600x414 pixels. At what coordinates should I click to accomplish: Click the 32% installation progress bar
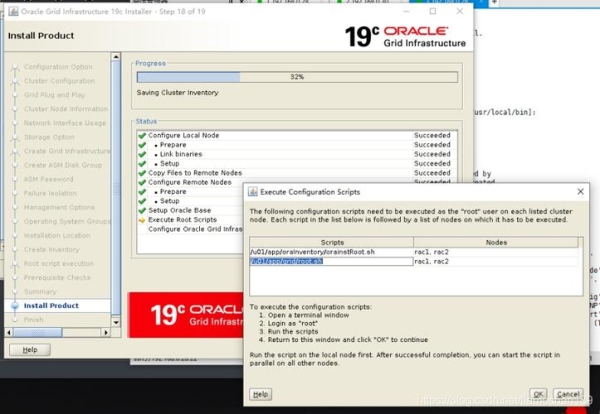click(x=297, y=77)
